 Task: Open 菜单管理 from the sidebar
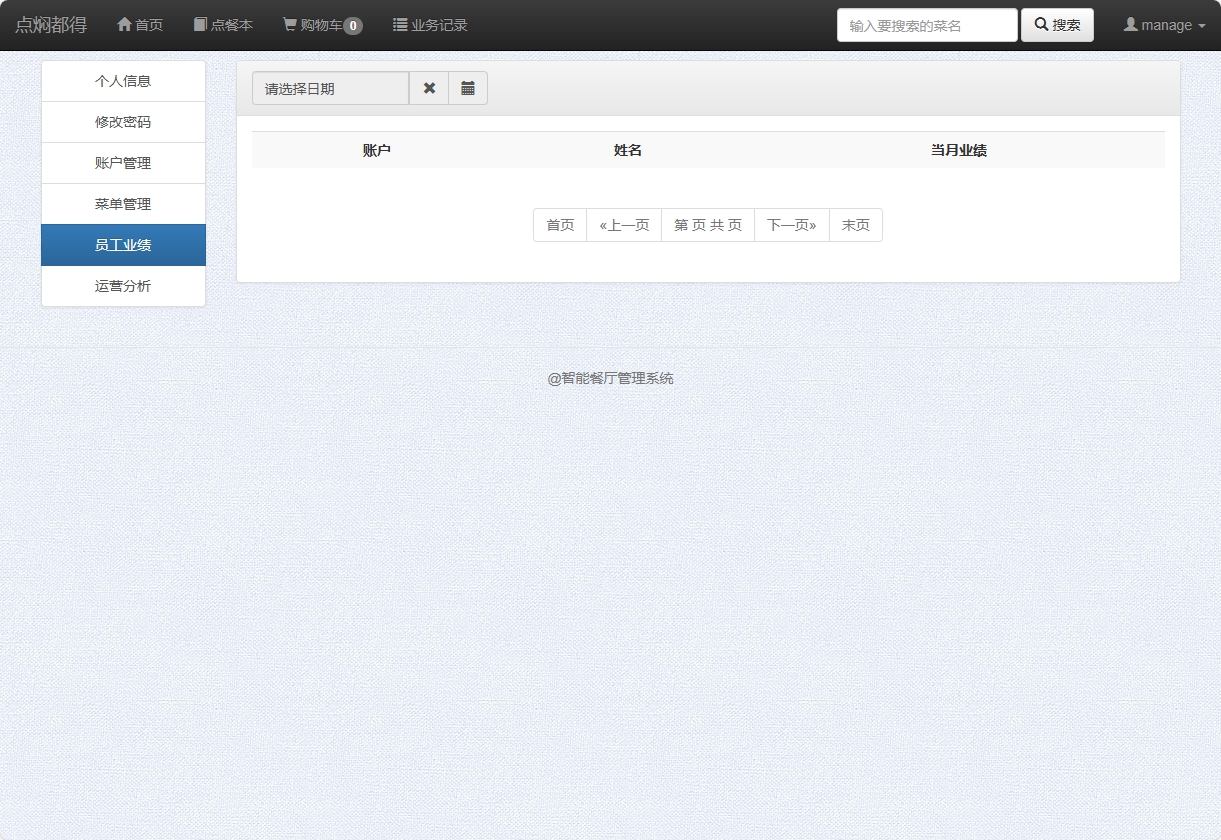[x=123, y=203]
